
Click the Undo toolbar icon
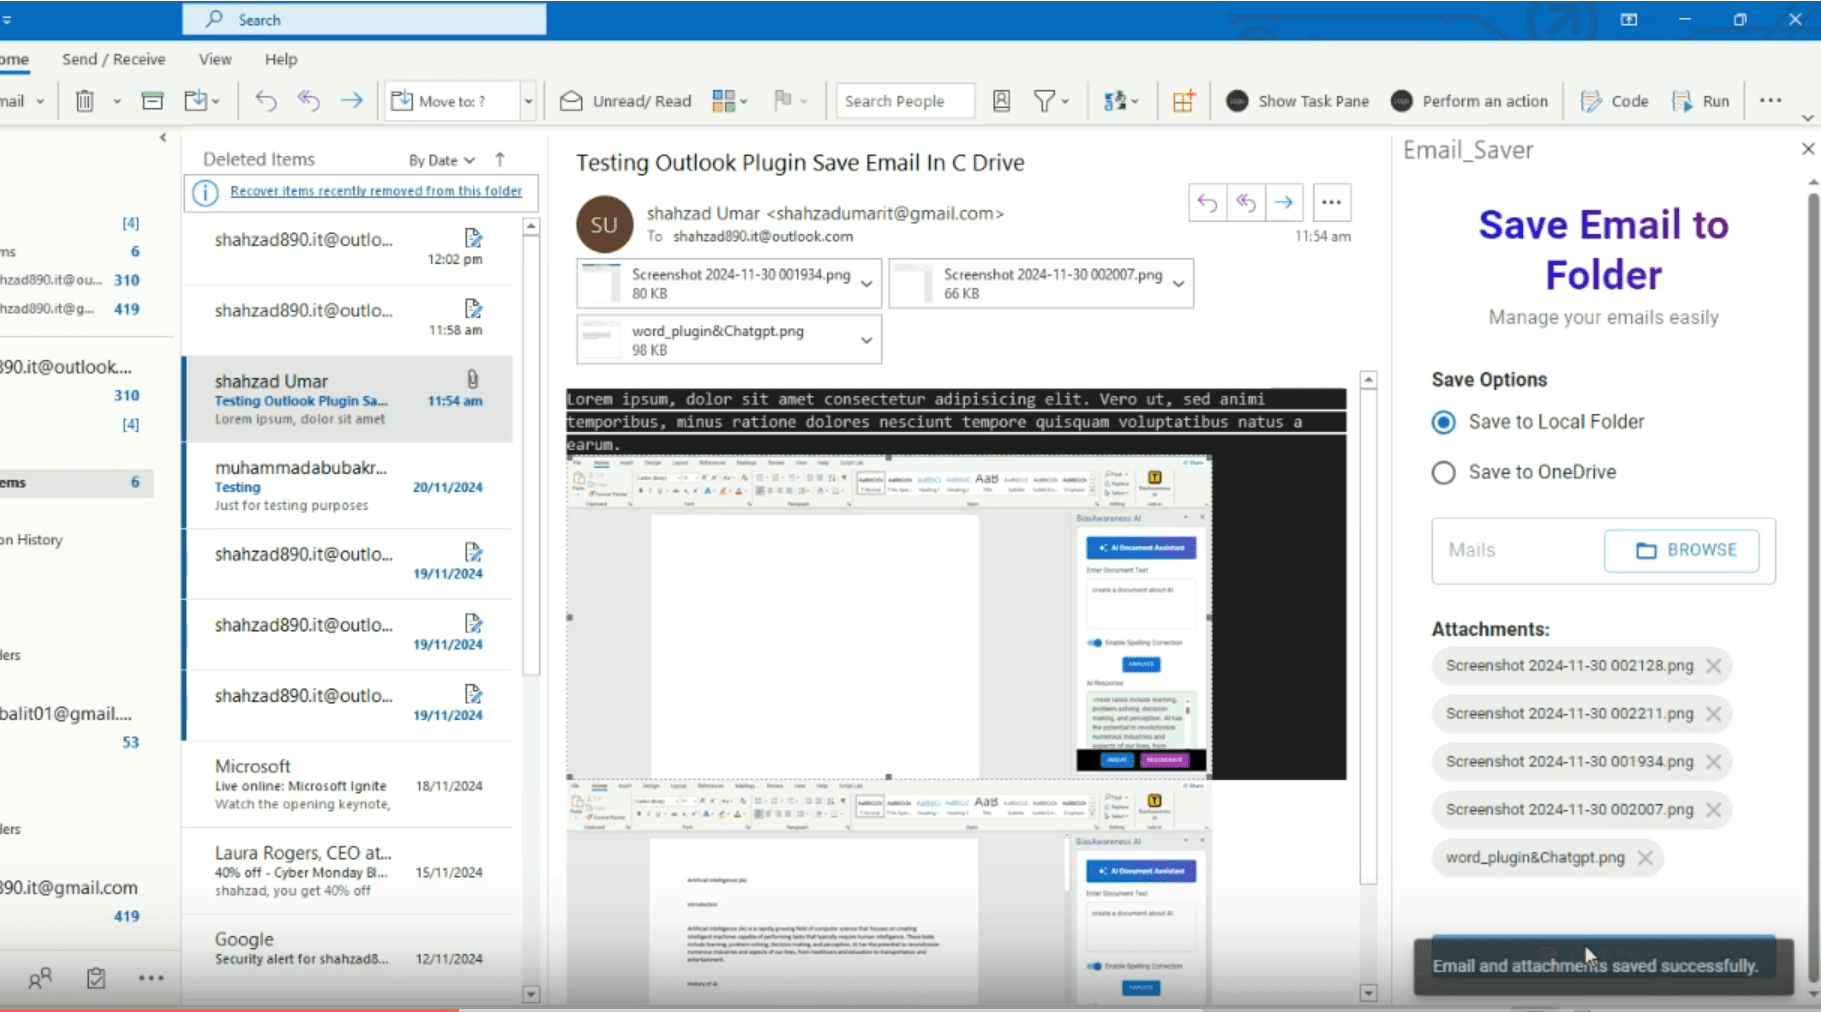266,100
